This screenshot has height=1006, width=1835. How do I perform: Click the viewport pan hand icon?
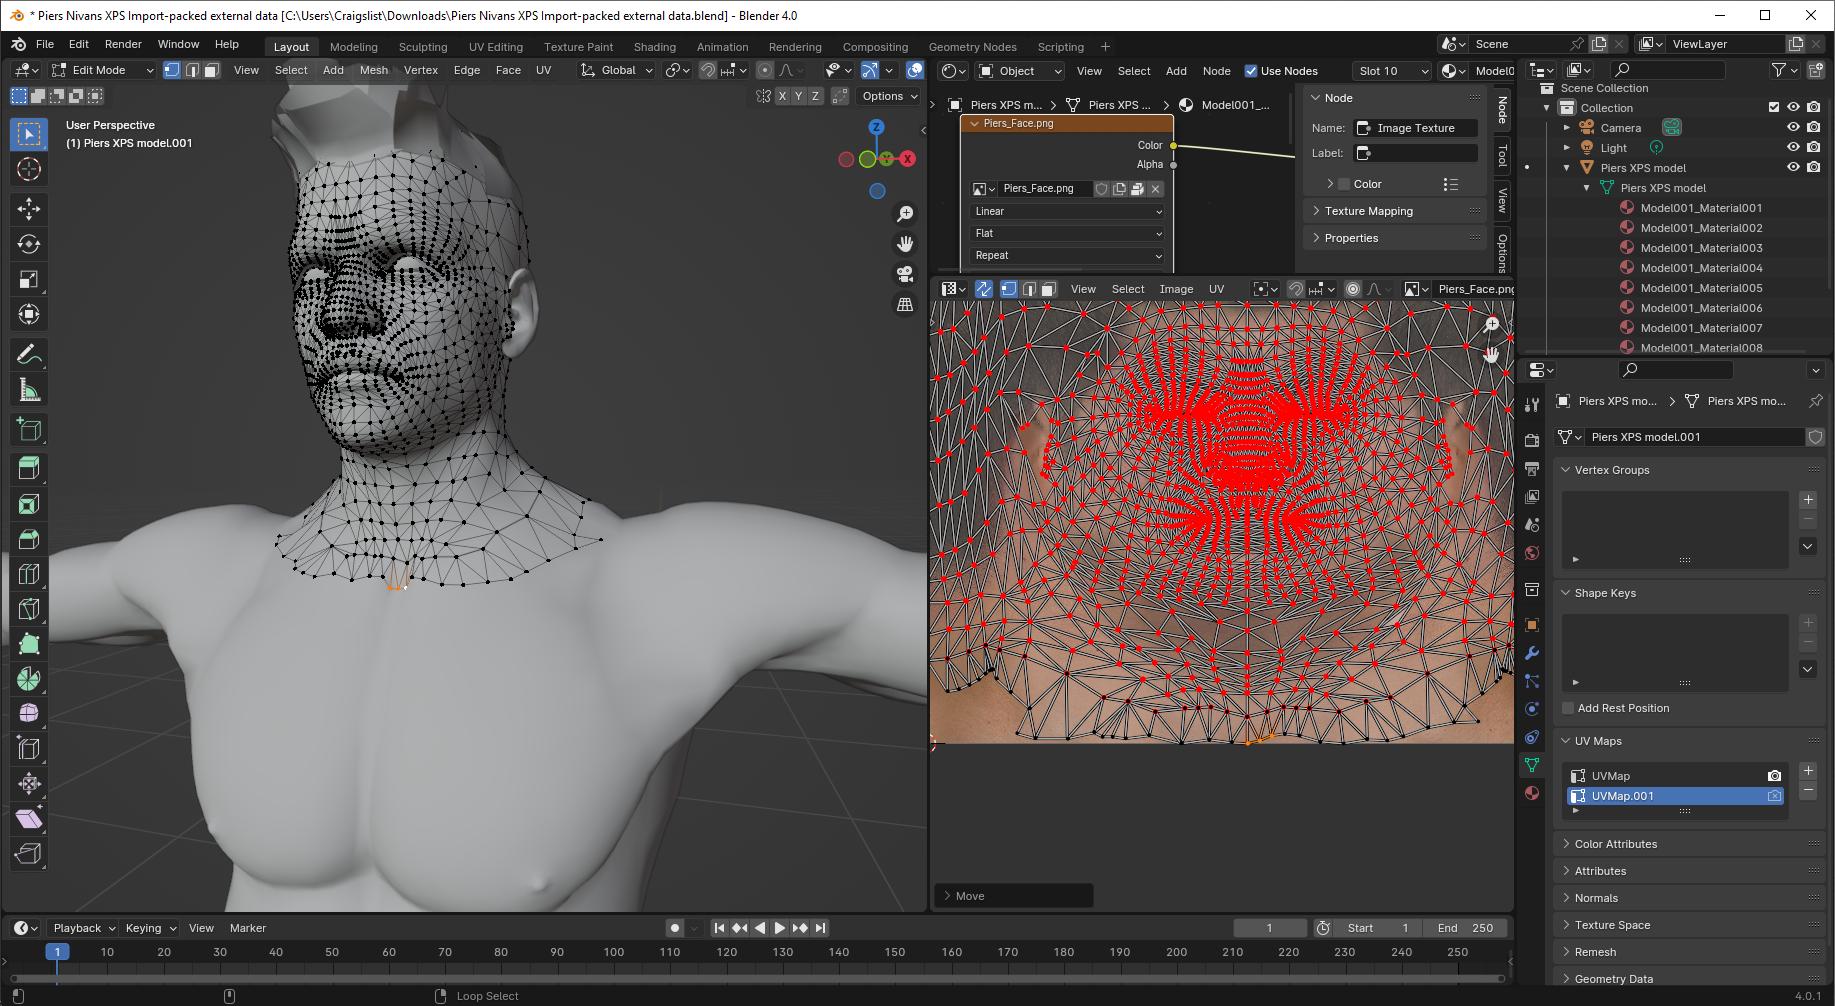[905, 244]
